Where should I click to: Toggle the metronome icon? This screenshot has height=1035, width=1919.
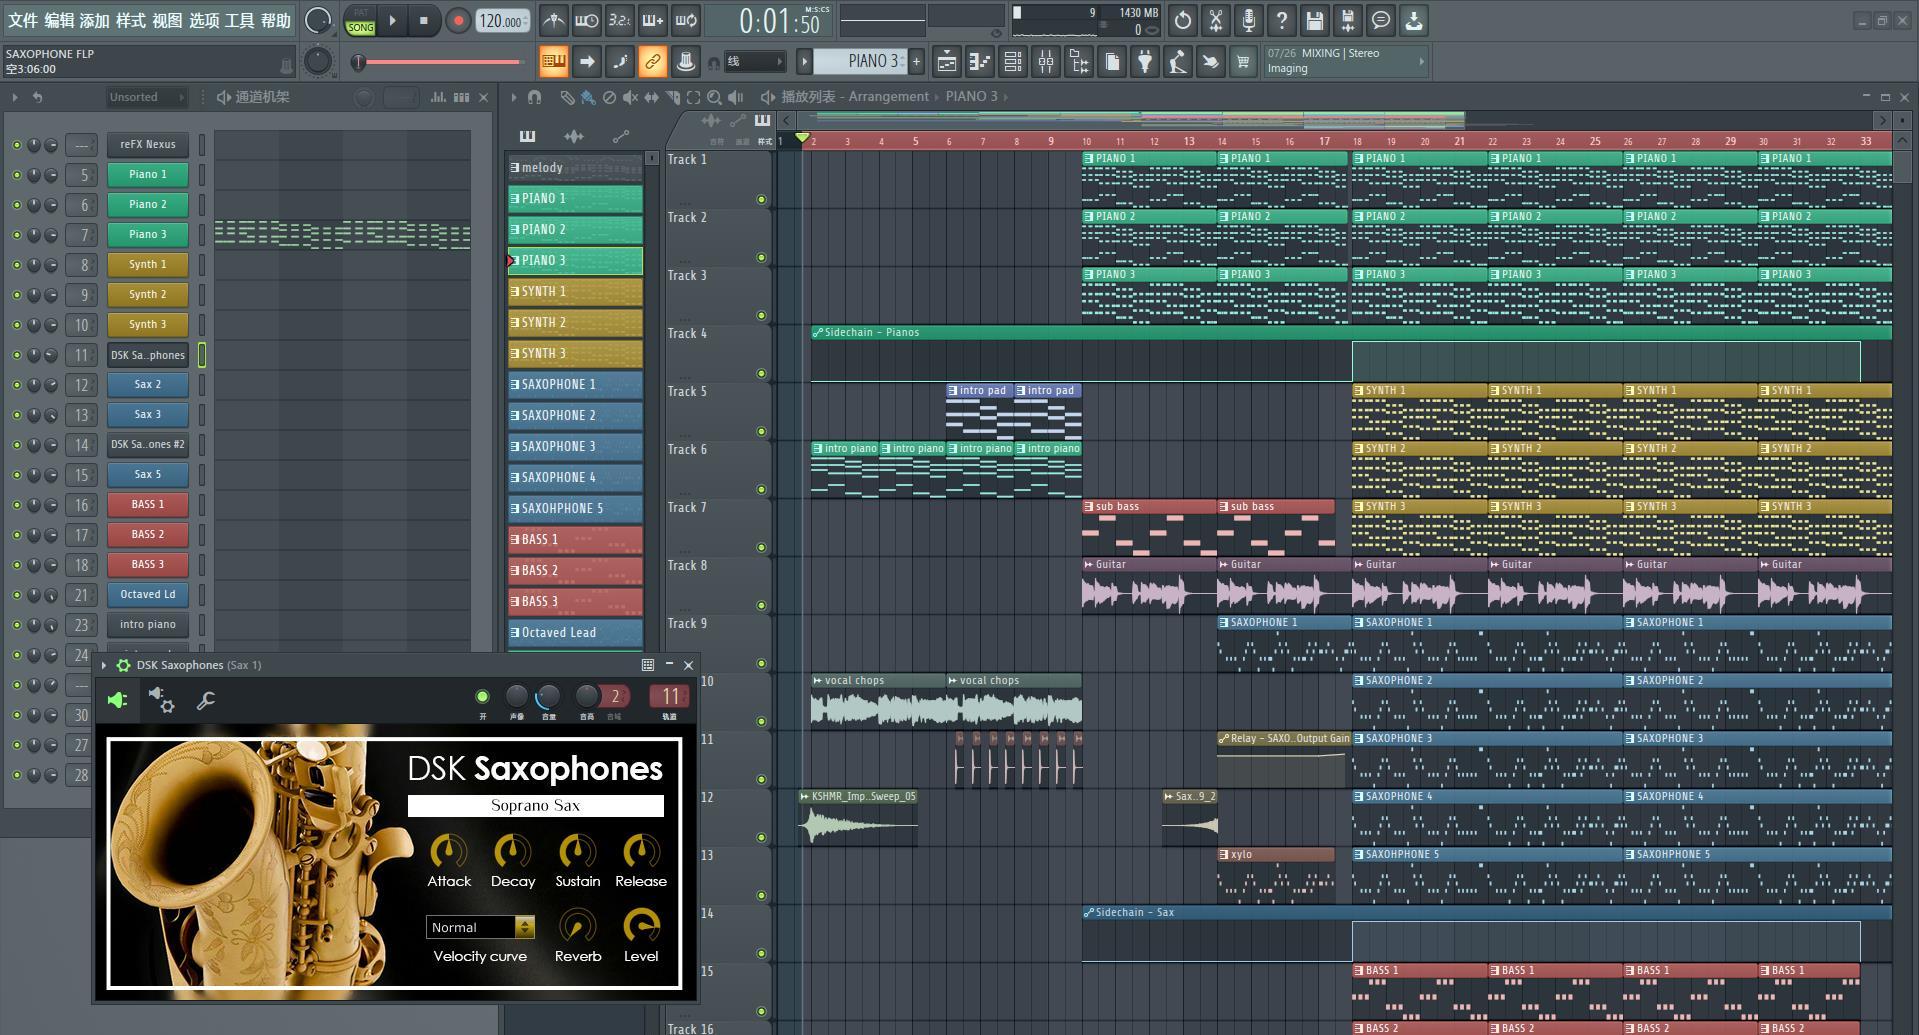click(553, 20)
